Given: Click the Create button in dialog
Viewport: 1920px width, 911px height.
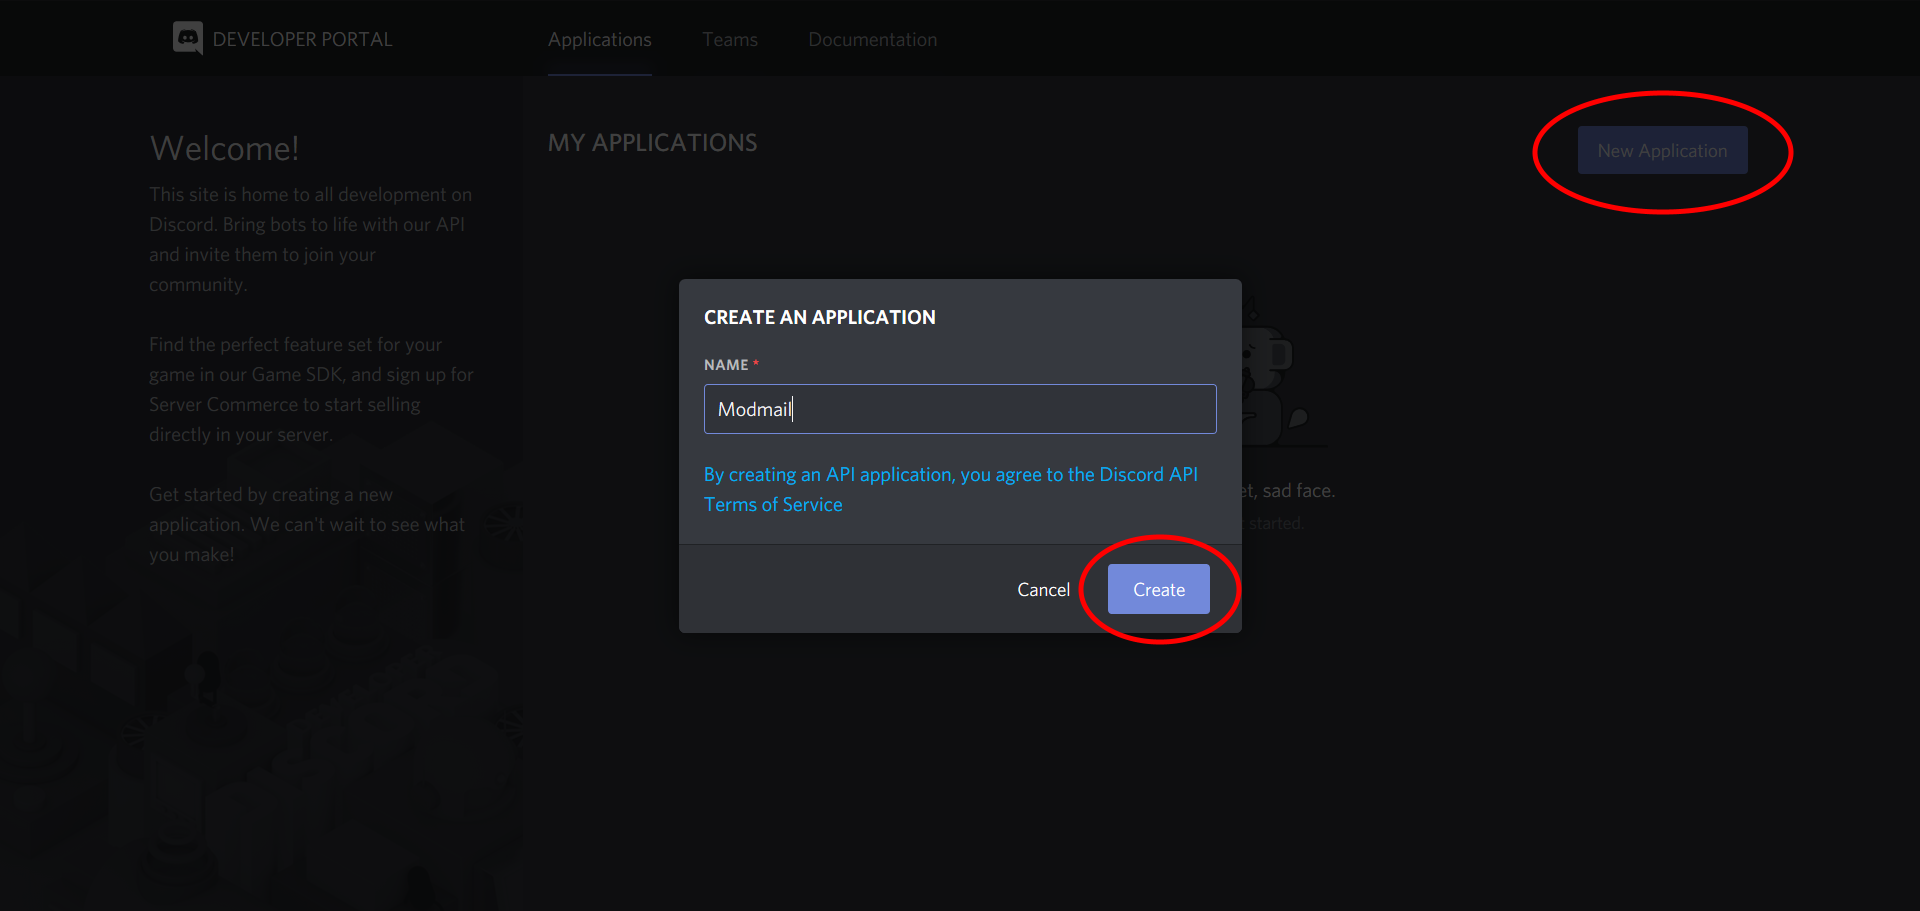Looking at the screenshot, I should (1159, 589).
